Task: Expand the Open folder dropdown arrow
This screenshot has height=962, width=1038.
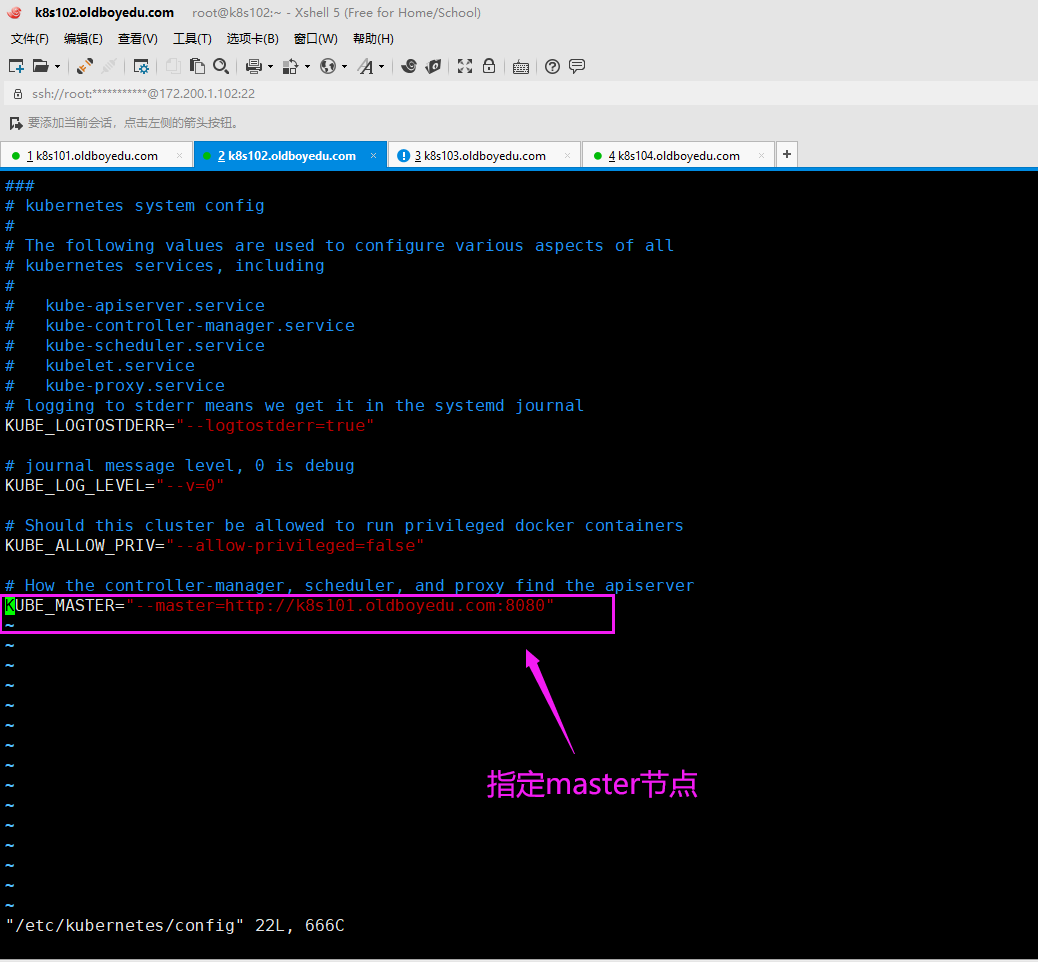Action: tap(57, 67)
